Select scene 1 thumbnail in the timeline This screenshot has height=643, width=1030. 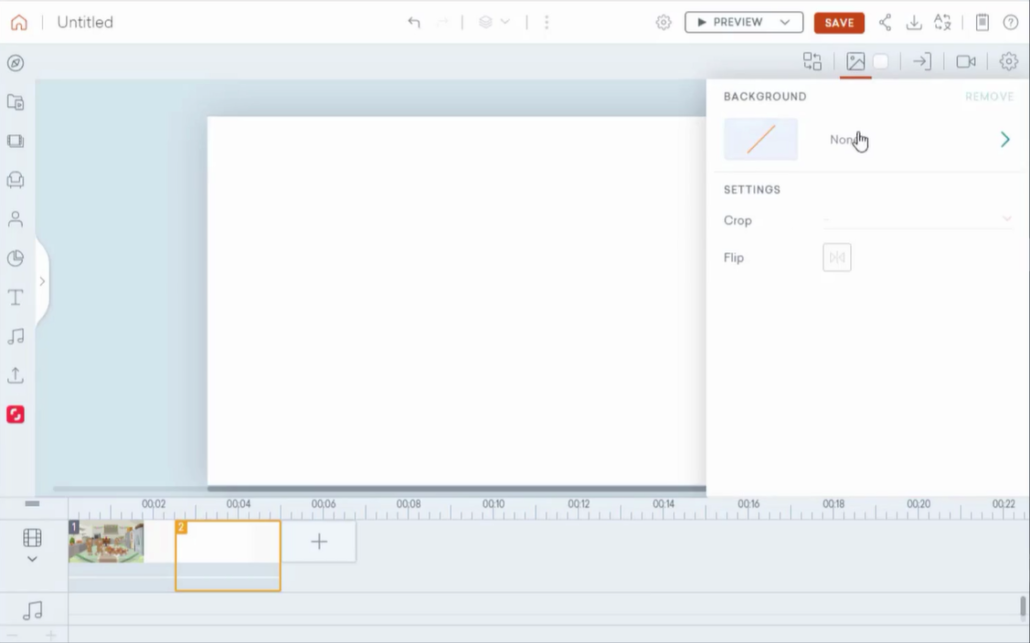click(106, 542)
